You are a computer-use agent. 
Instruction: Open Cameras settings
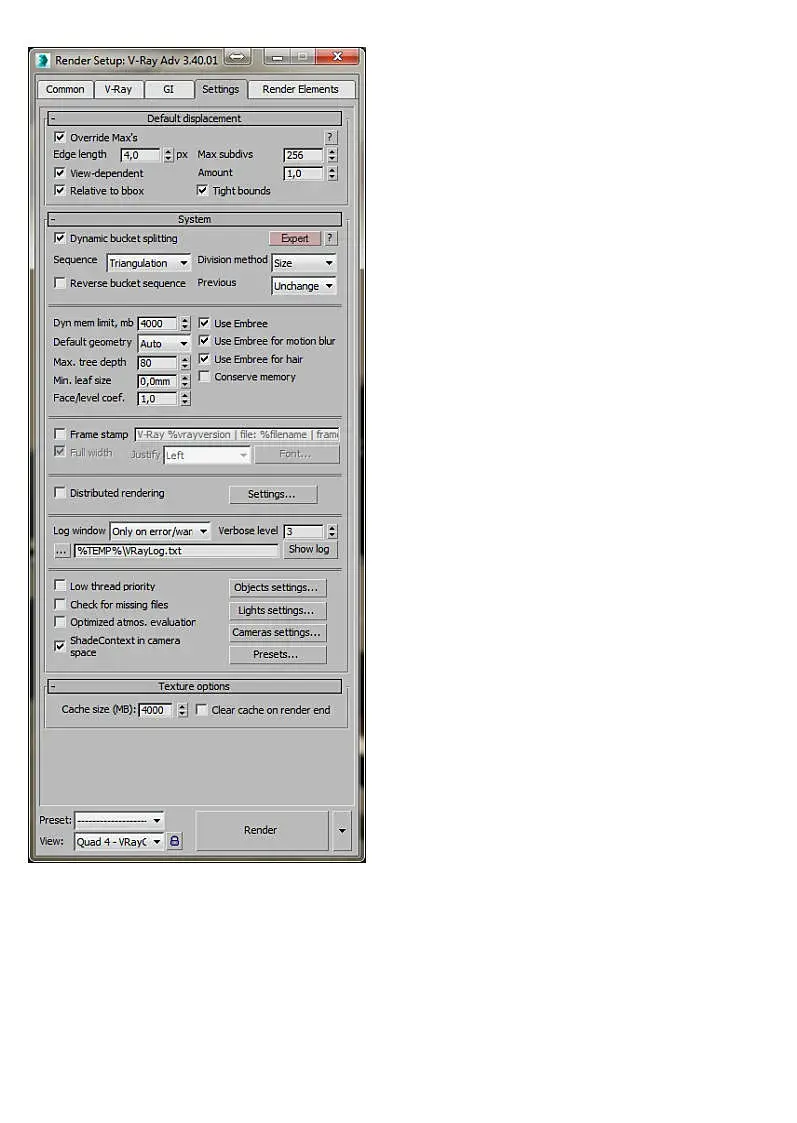click(278, 632)
